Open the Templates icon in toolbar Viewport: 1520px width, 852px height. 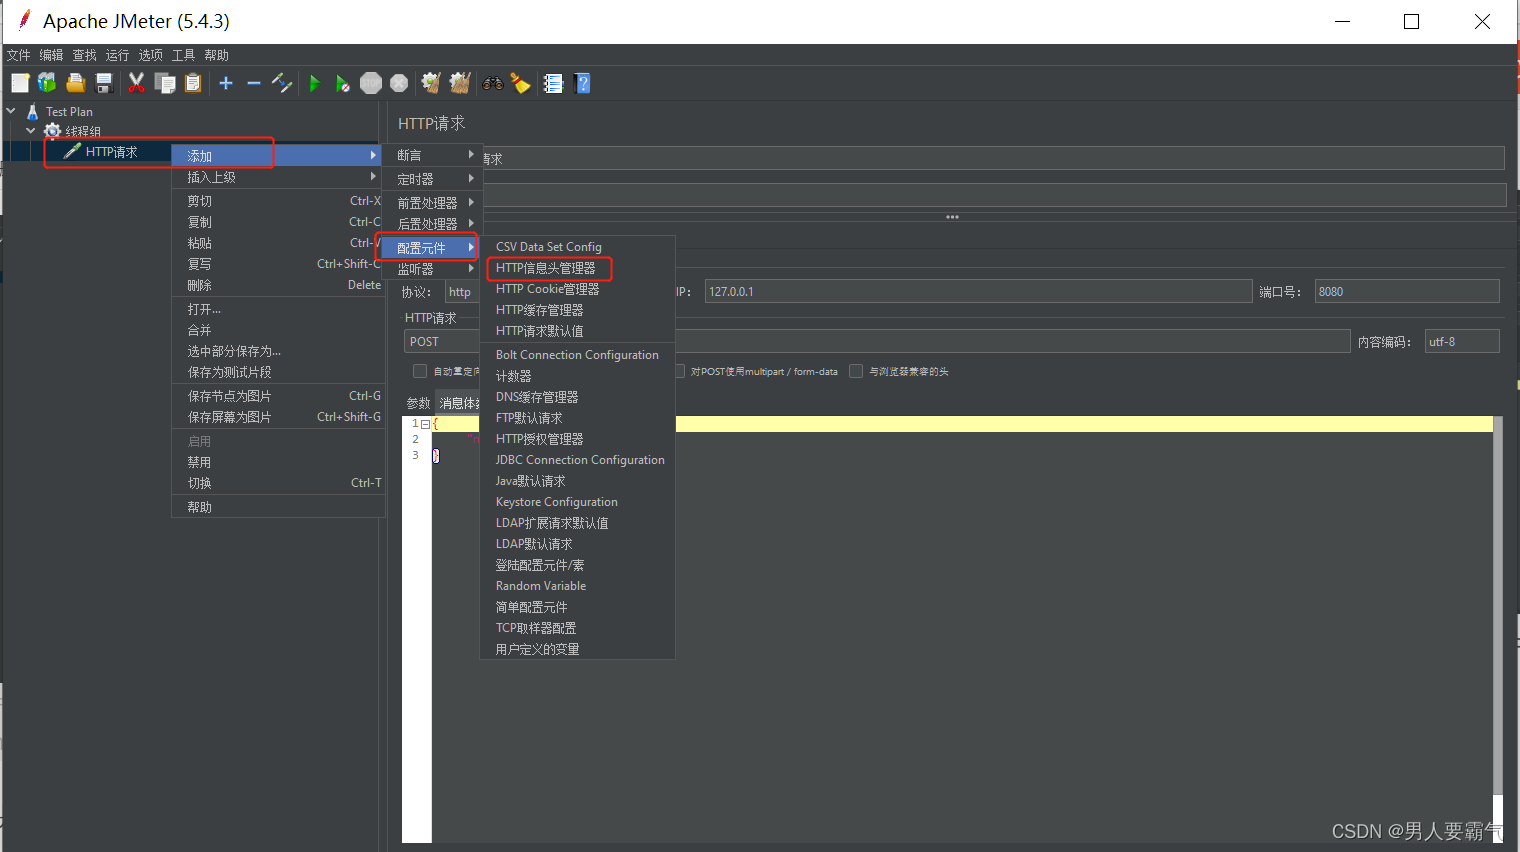click(x=47, y=83)
